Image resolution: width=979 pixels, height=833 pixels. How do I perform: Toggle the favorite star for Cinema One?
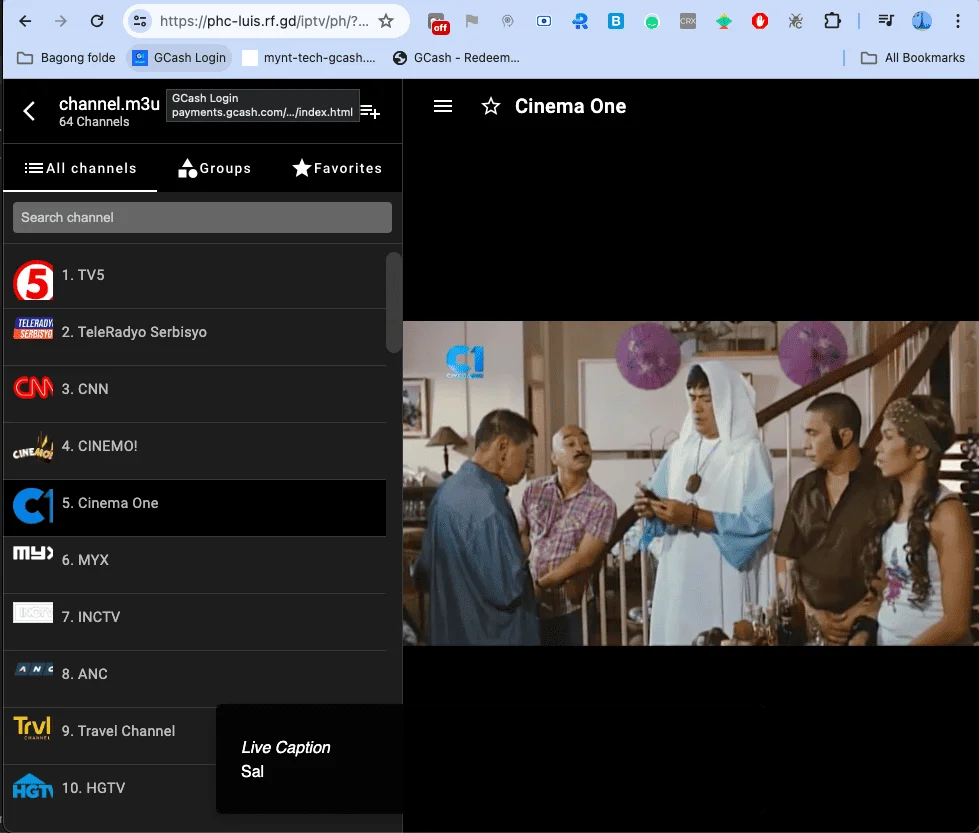[491, 106]
